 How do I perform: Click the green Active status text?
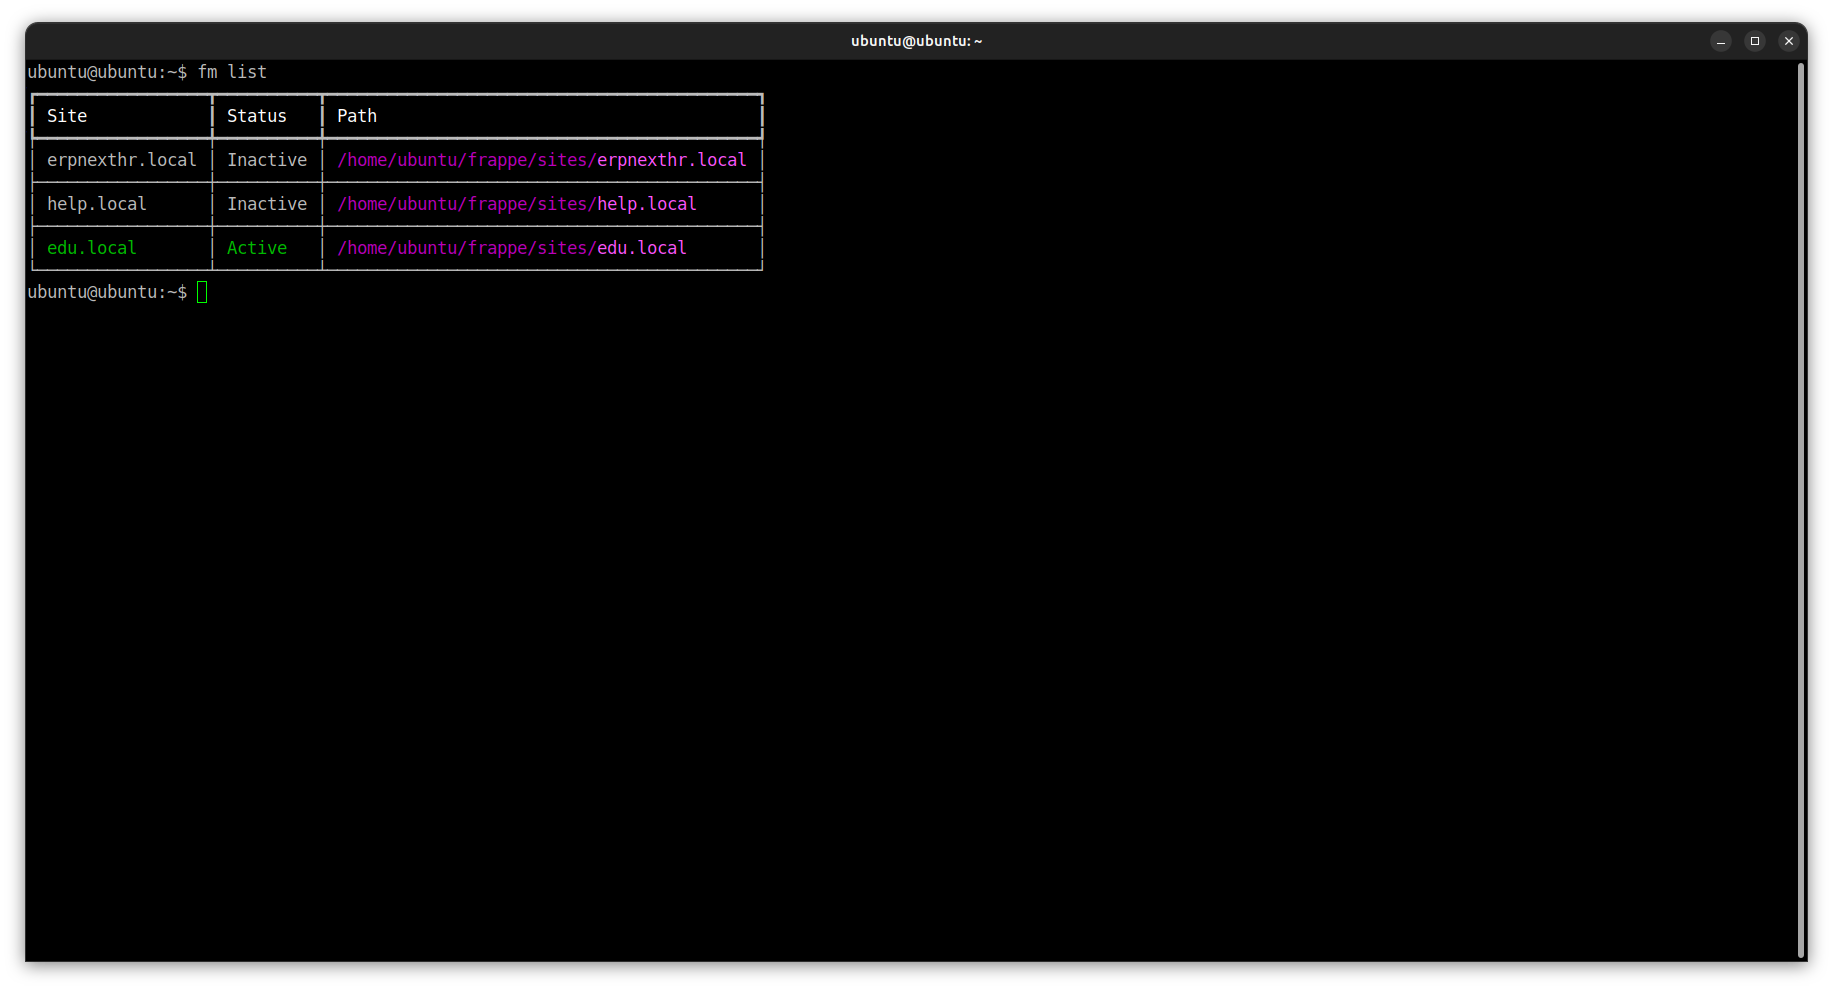pos(256,248)
